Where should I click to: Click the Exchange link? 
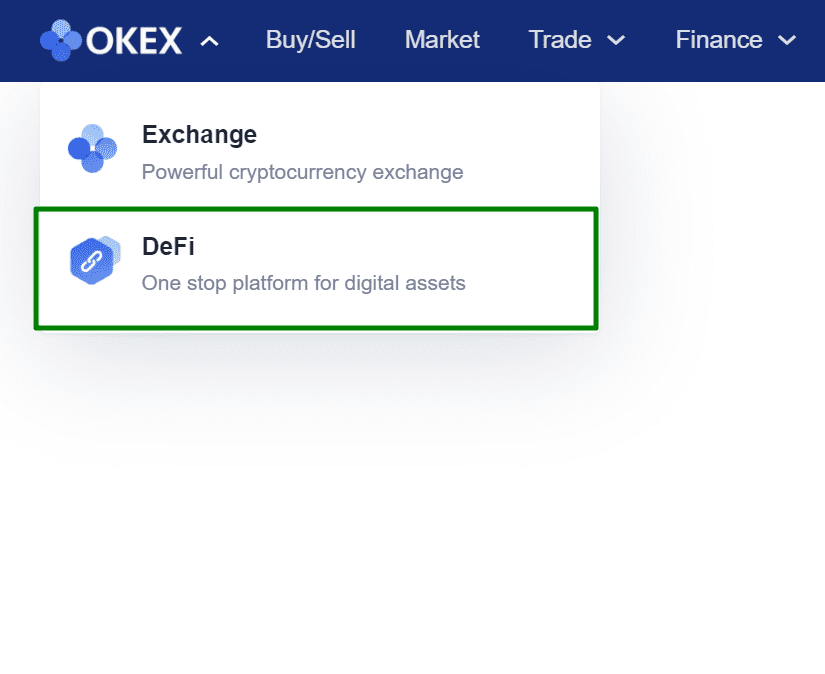(199, 134)
